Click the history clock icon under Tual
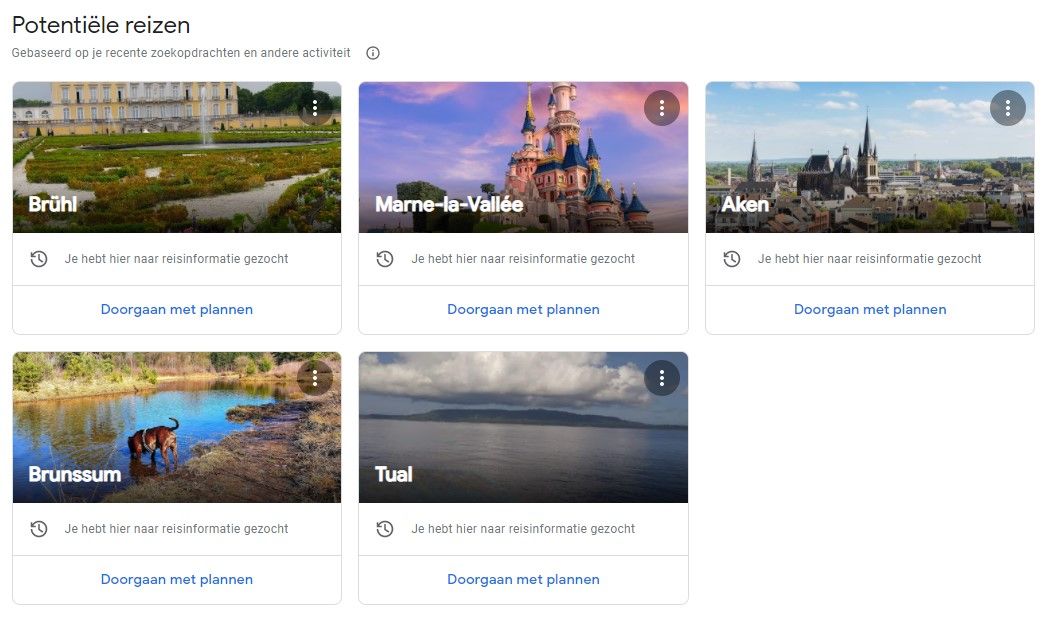 (385, 529)
